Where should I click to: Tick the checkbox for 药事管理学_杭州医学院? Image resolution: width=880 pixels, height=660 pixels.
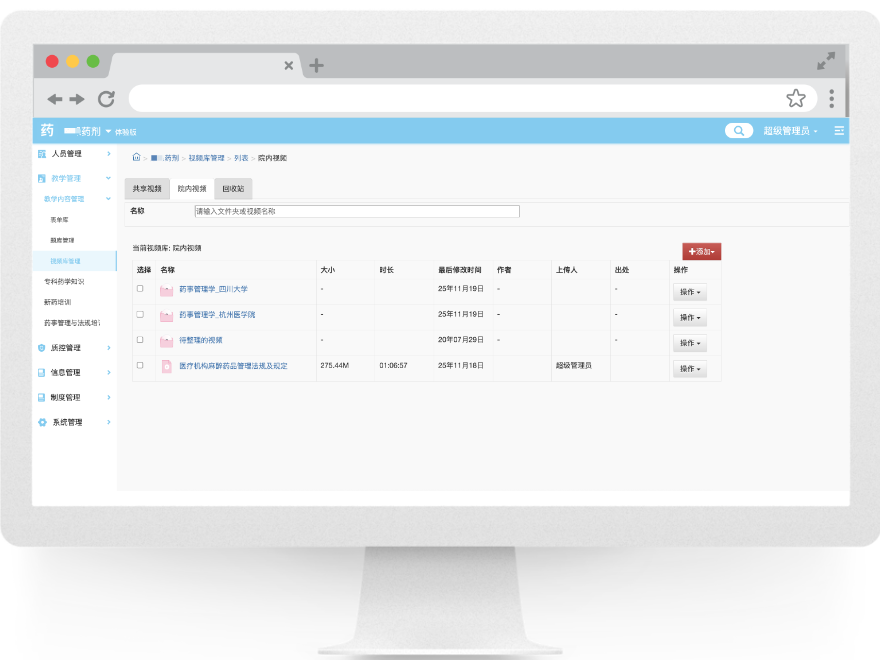140,315
